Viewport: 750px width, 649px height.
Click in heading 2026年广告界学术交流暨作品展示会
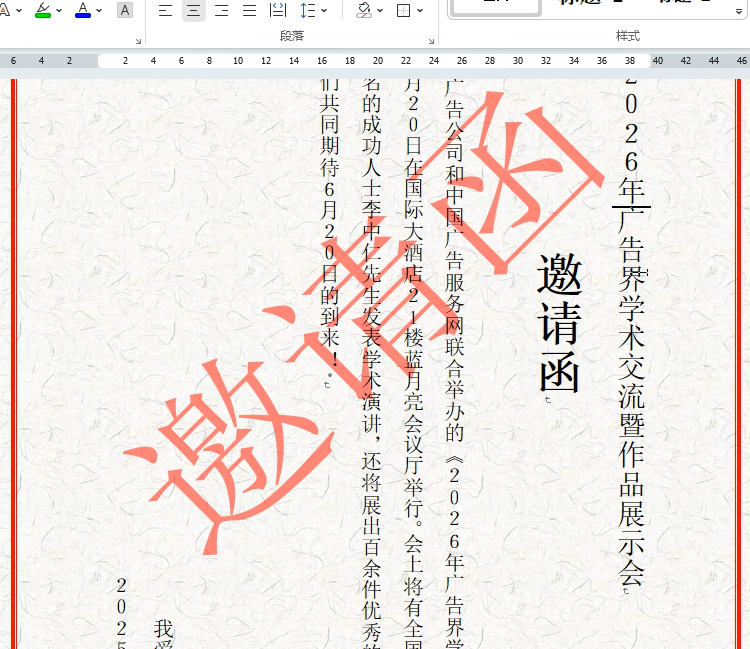tap(631, 333)
